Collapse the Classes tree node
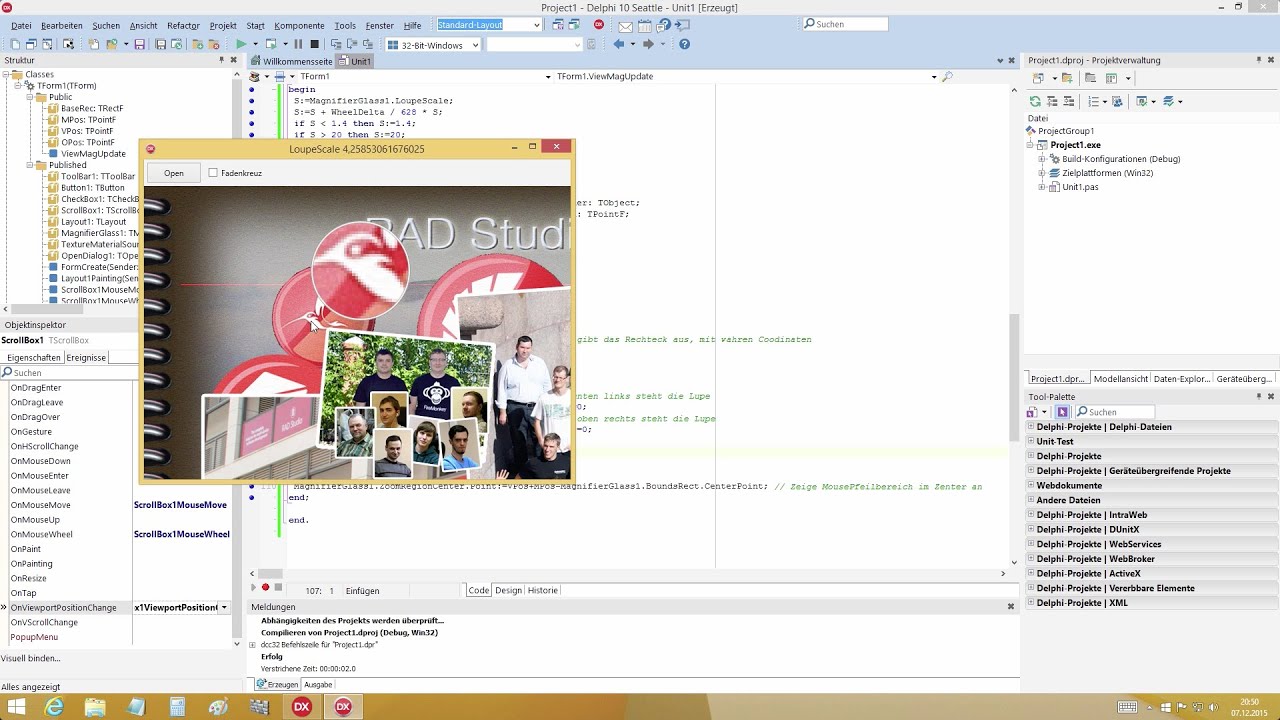 click(6, 75)
